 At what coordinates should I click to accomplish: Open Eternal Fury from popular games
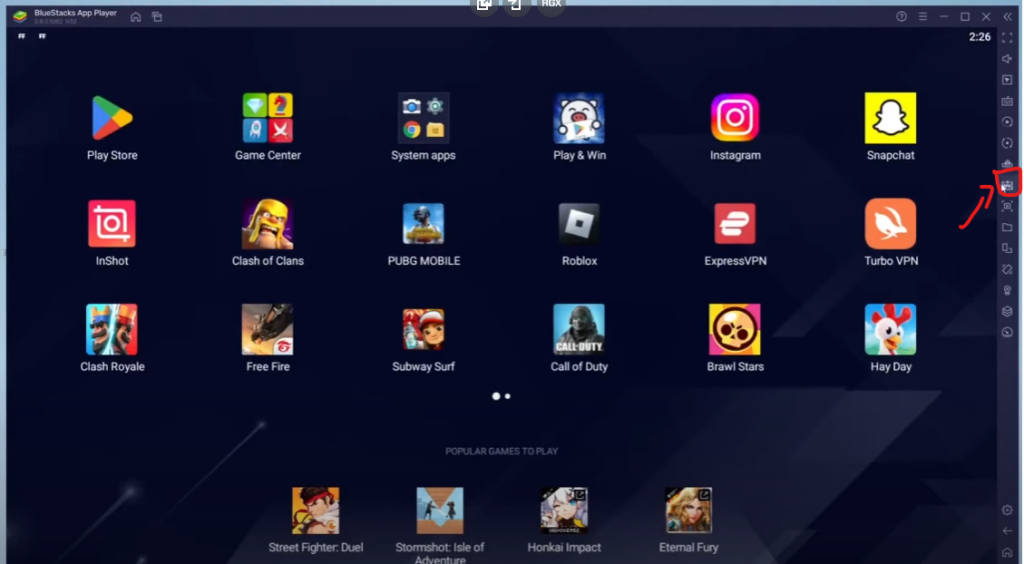point(688,510)
